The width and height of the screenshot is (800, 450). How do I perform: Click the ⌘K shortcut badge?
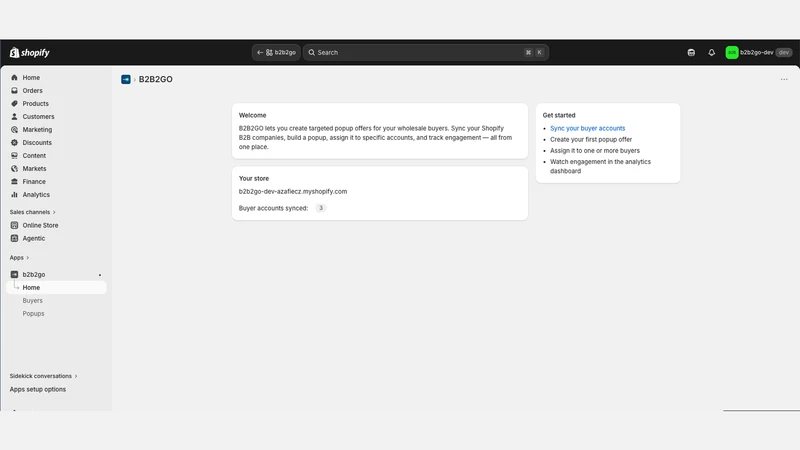(534, 53)
